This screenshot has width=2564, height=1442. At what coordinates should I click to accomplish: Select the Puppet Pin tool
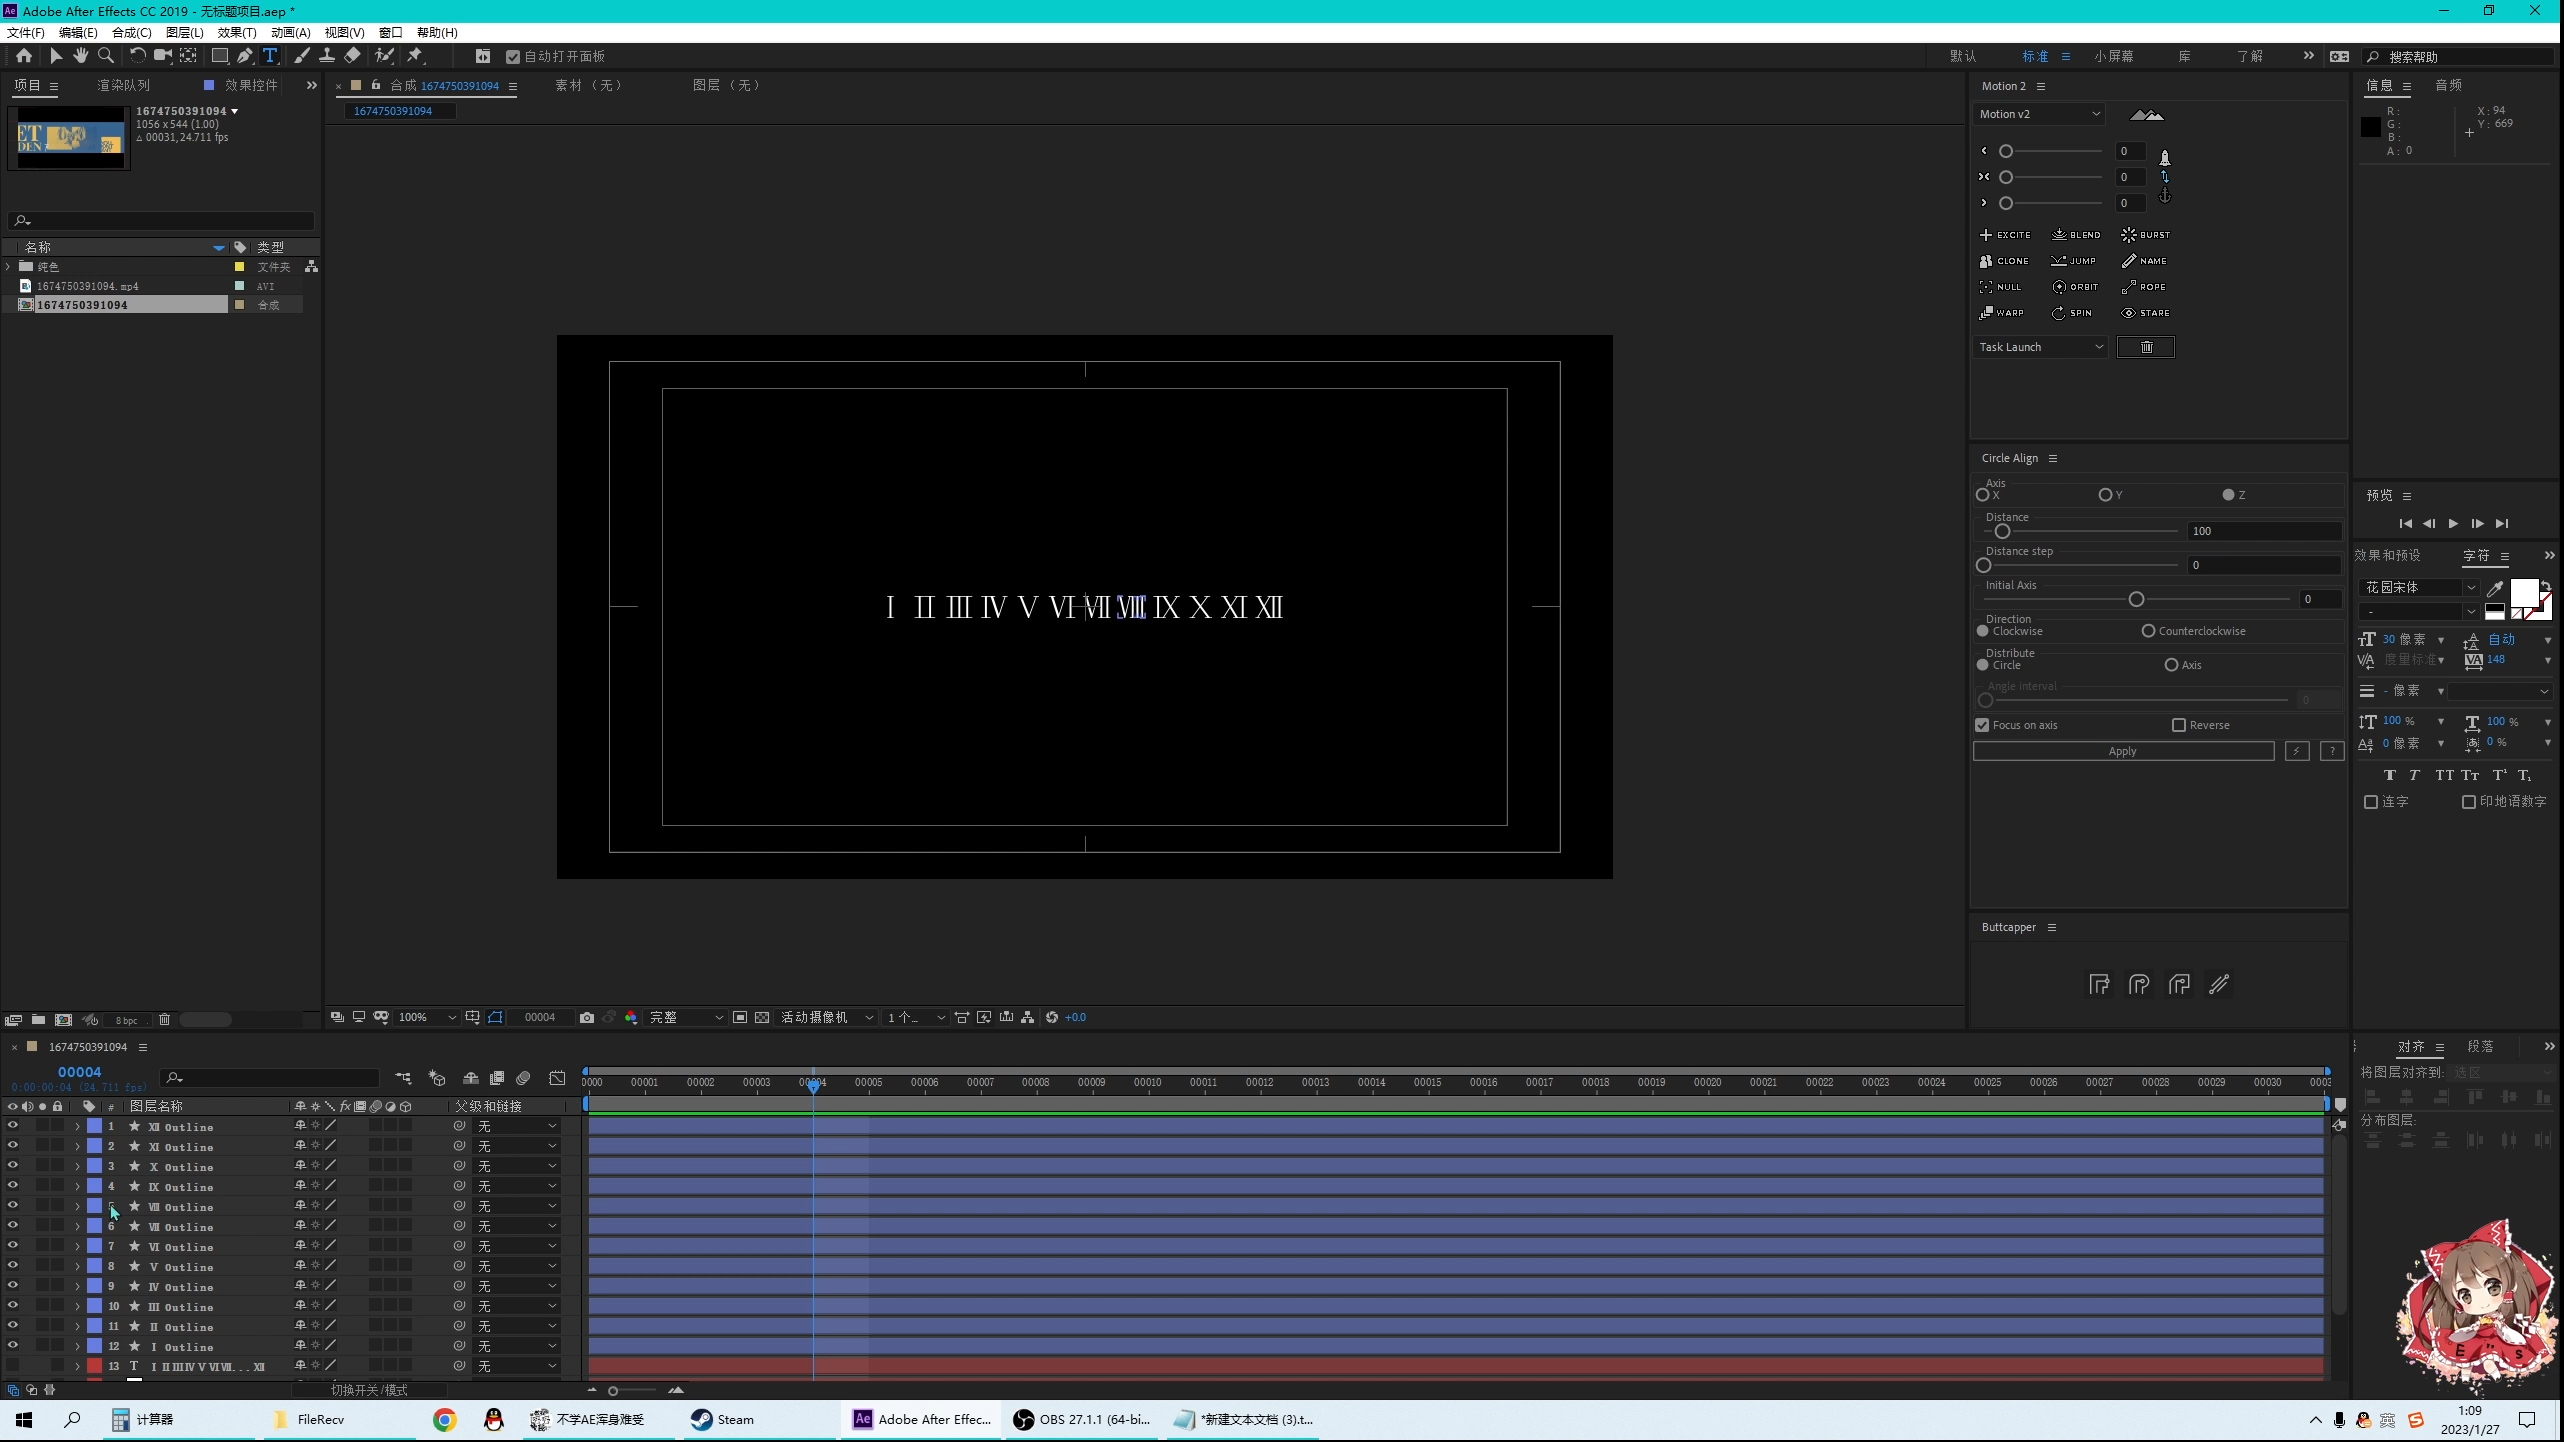[415, 56]
